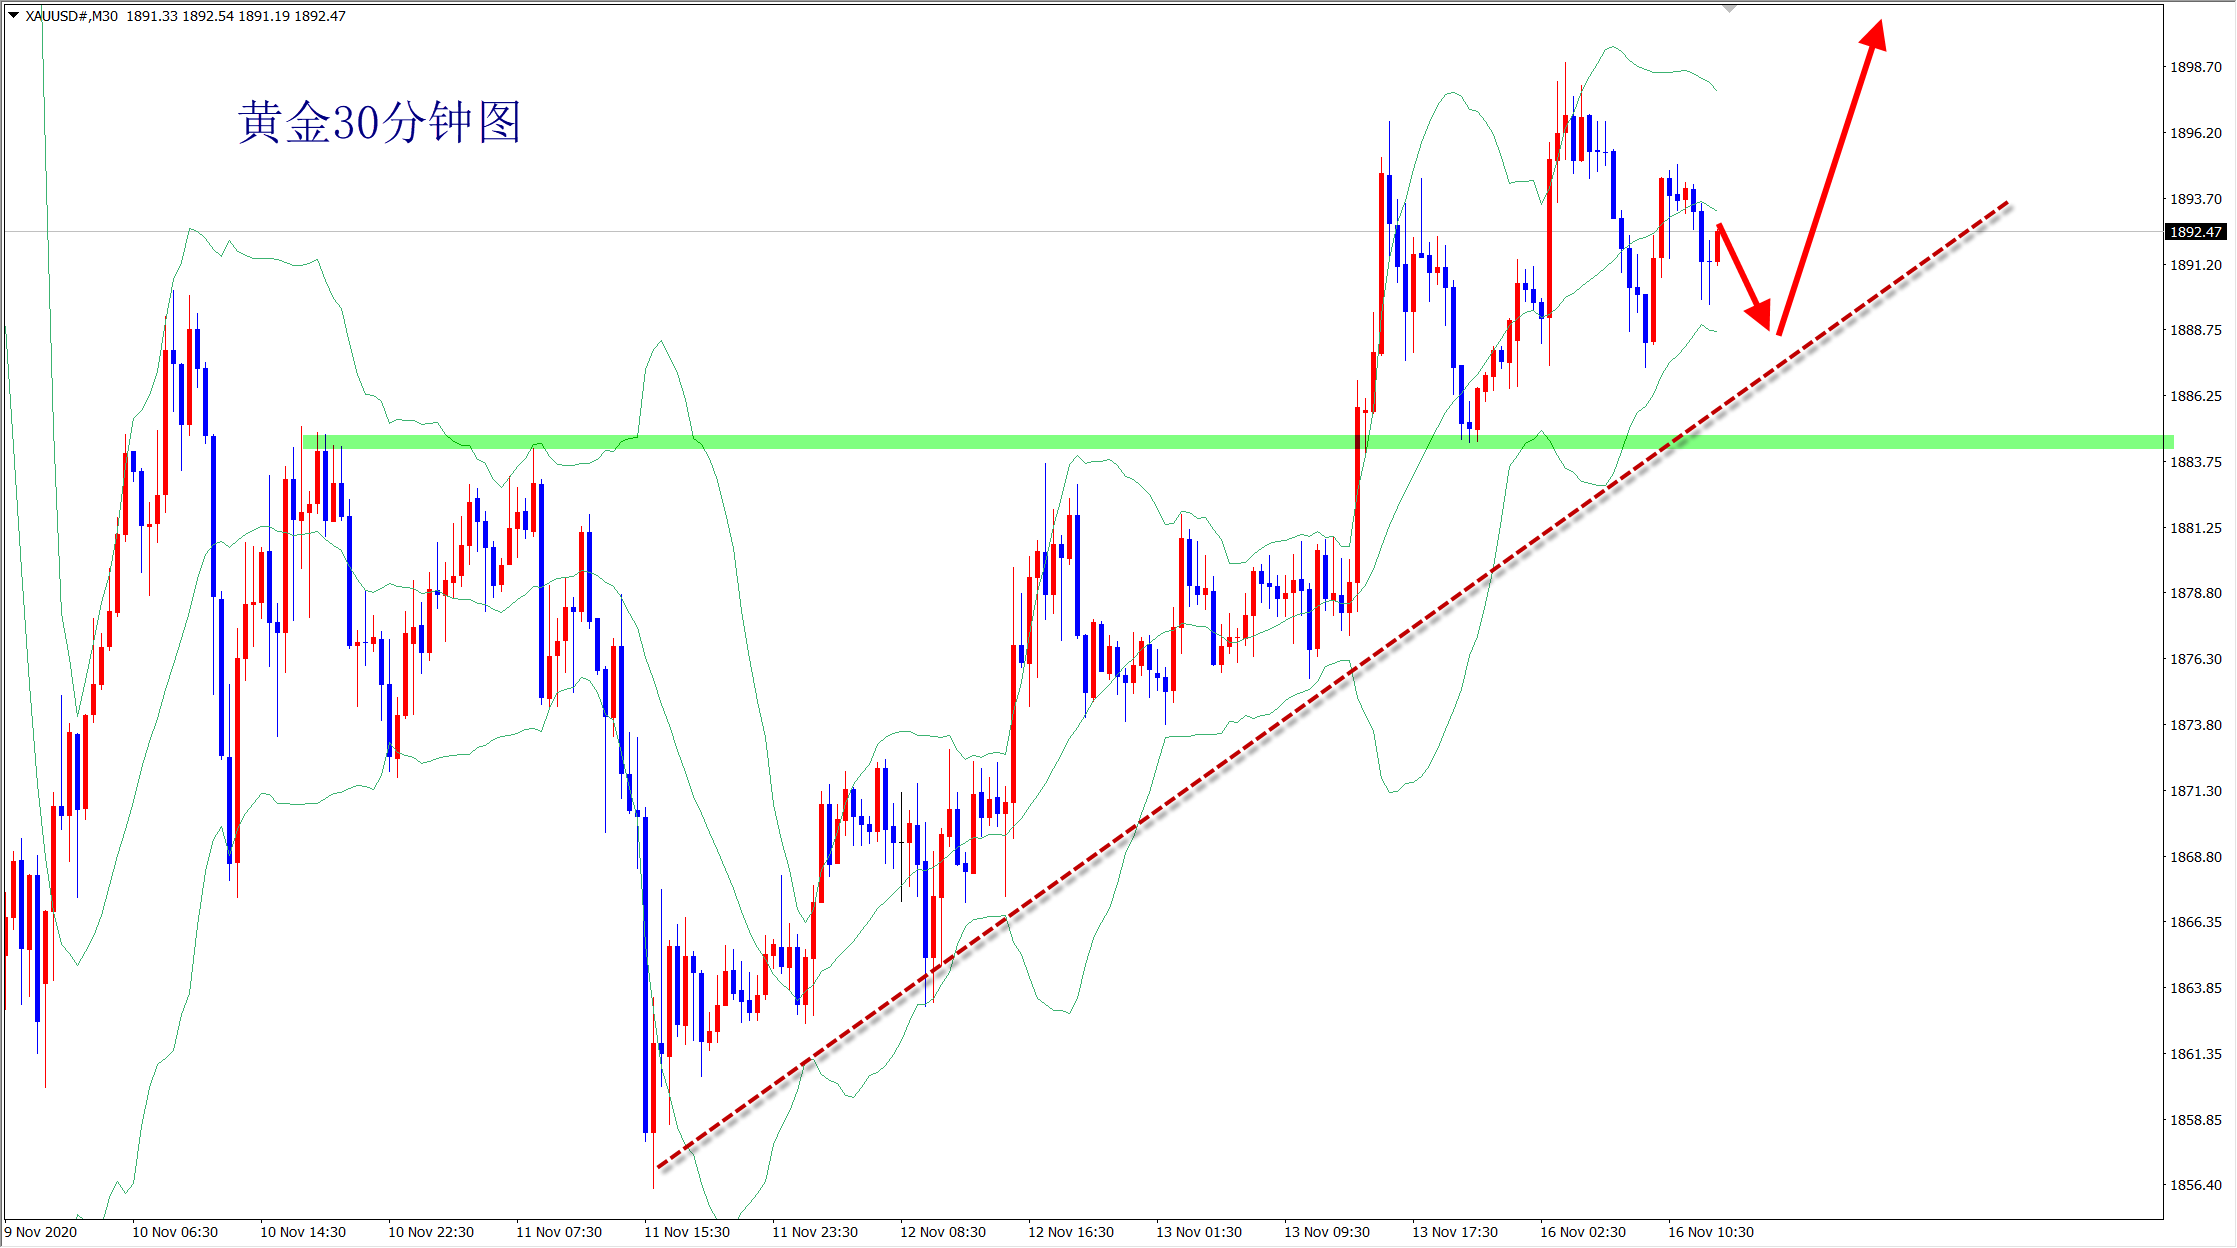This screenshot has width=2237, height=1248.
Task: Click the 10 Nov 14:30 time label
Action: tap(303, 1232)
